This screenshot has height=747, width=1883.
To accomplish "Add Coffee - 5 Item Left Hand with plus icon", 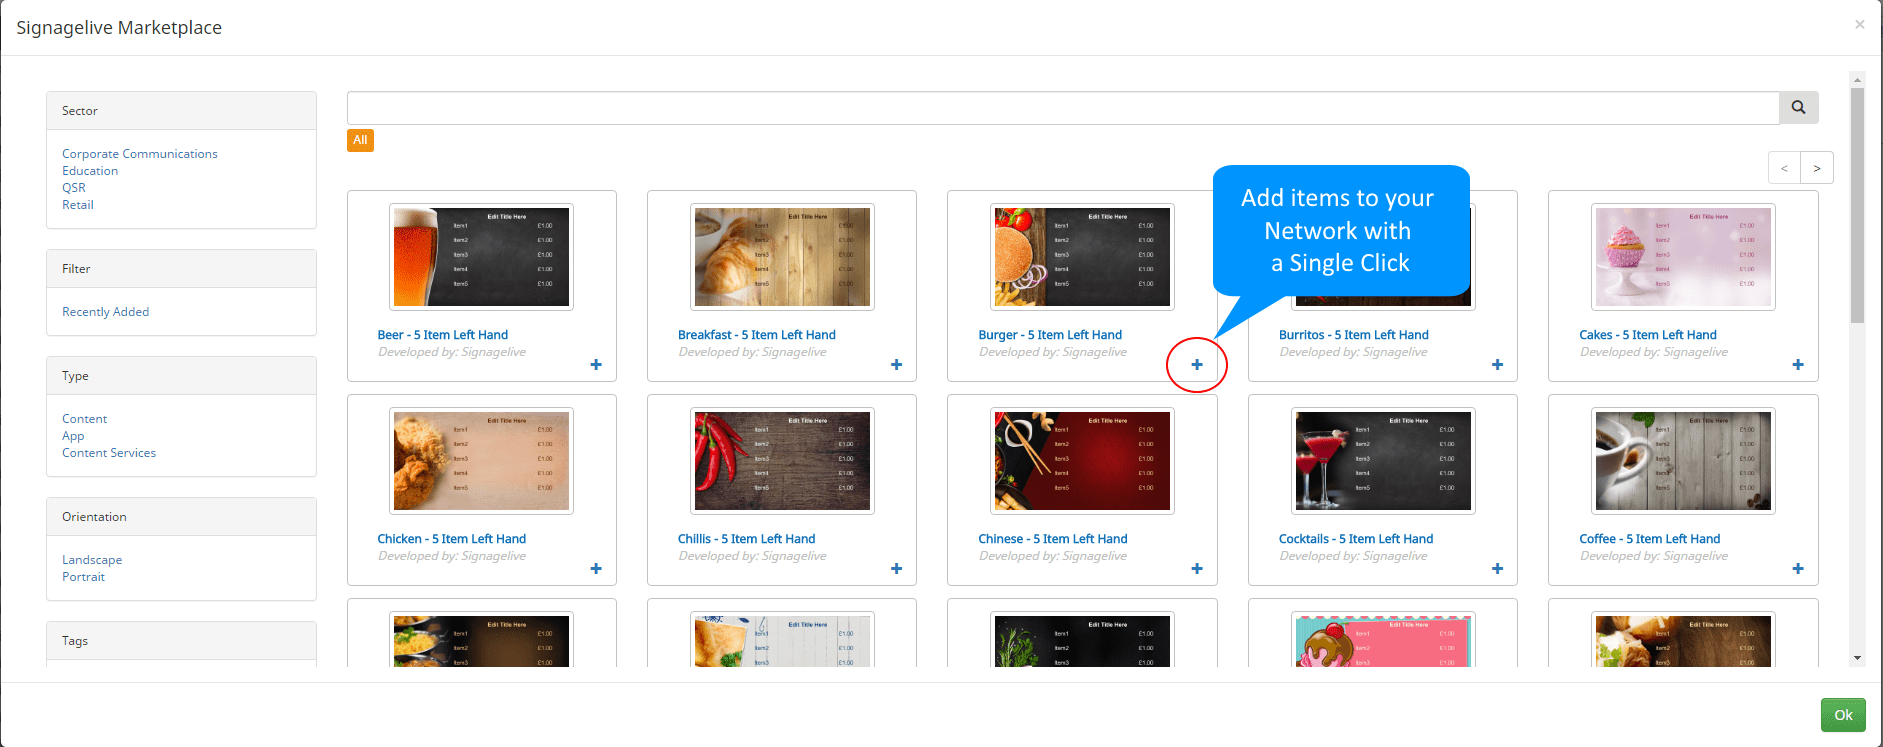I will pos(1798,569).
